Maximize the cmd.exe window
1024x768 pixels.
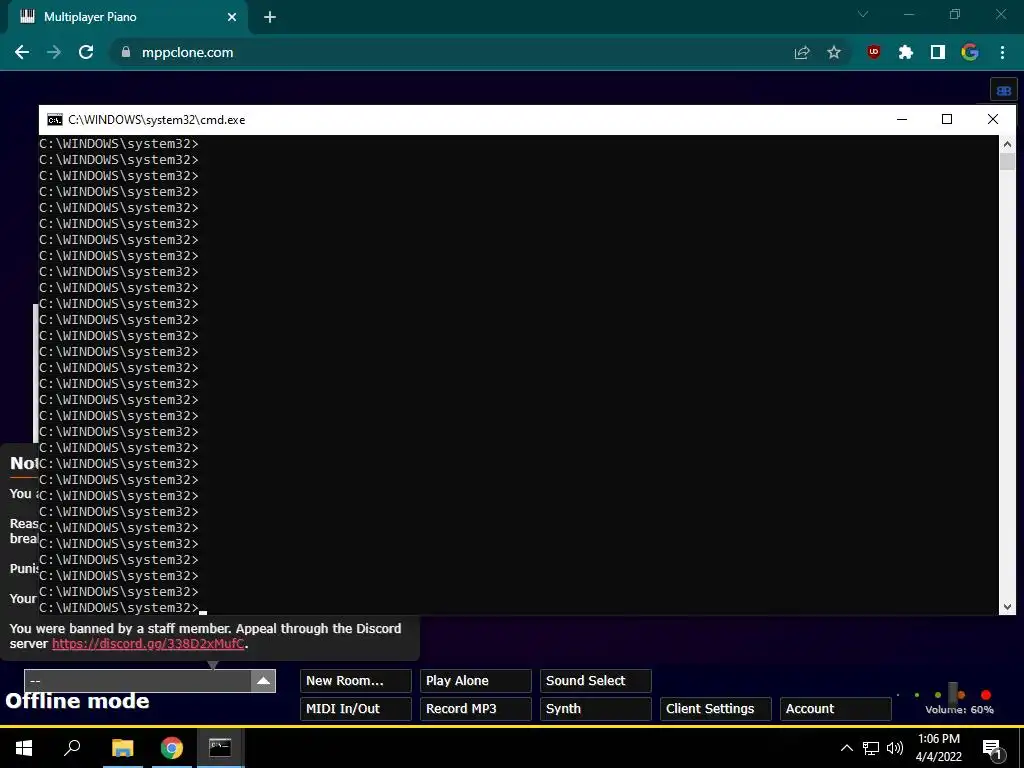pyautogui.click(x=947, y=120)
